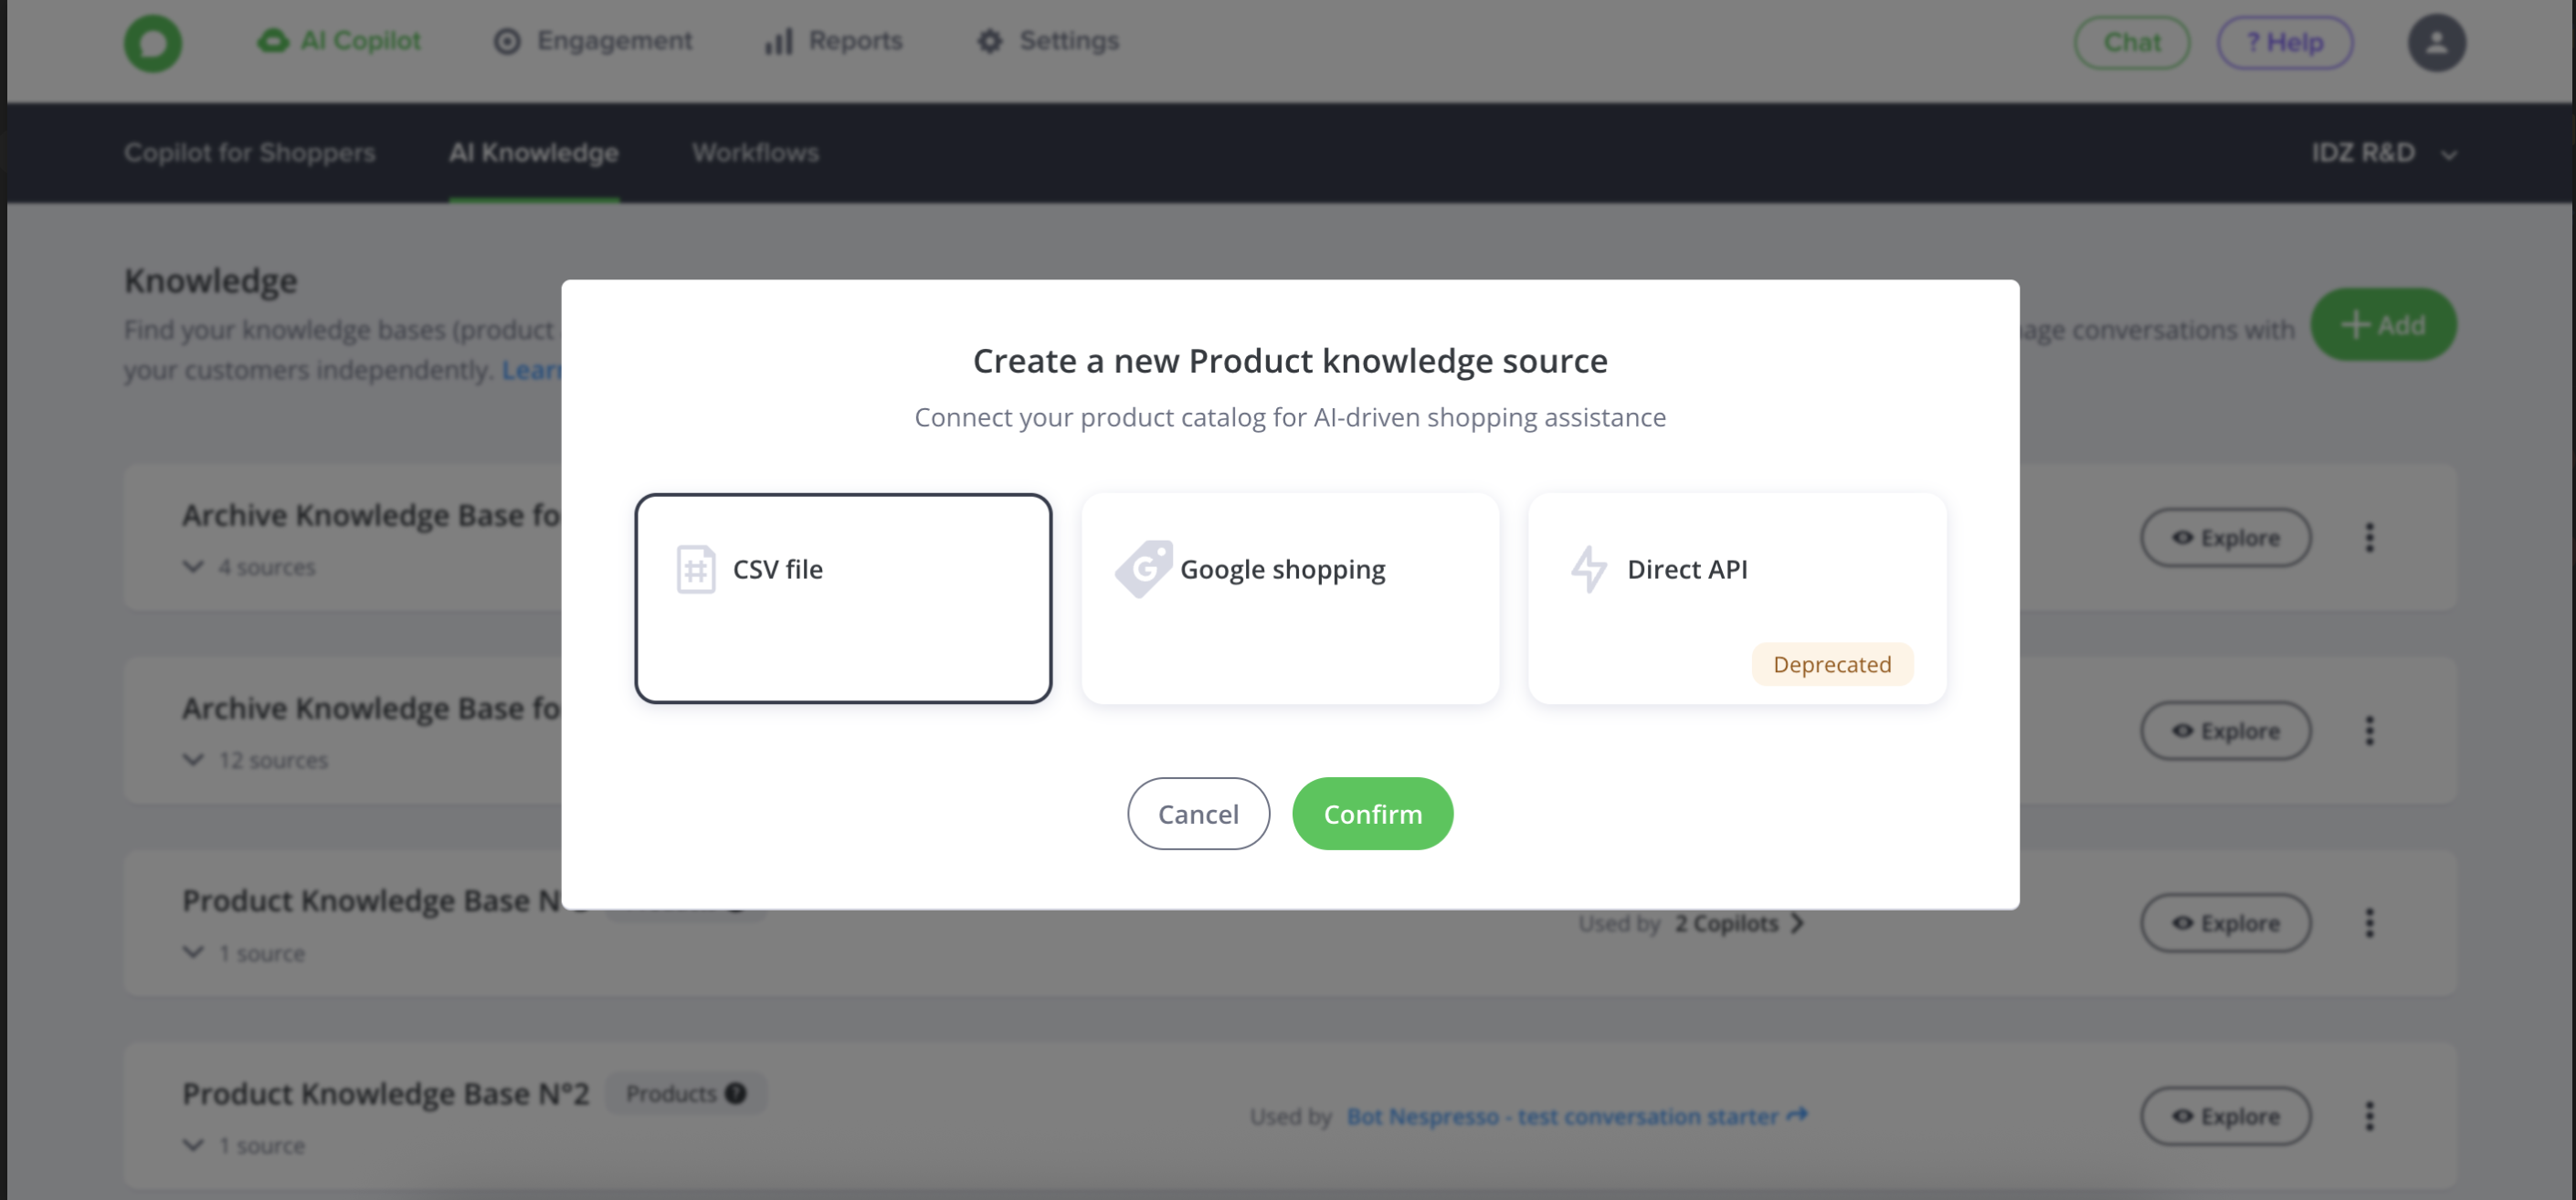Switch to Copilot for Shoppers tab
The width and height of the screenshot is (2576, 1200).
click(x=249, y=153)
